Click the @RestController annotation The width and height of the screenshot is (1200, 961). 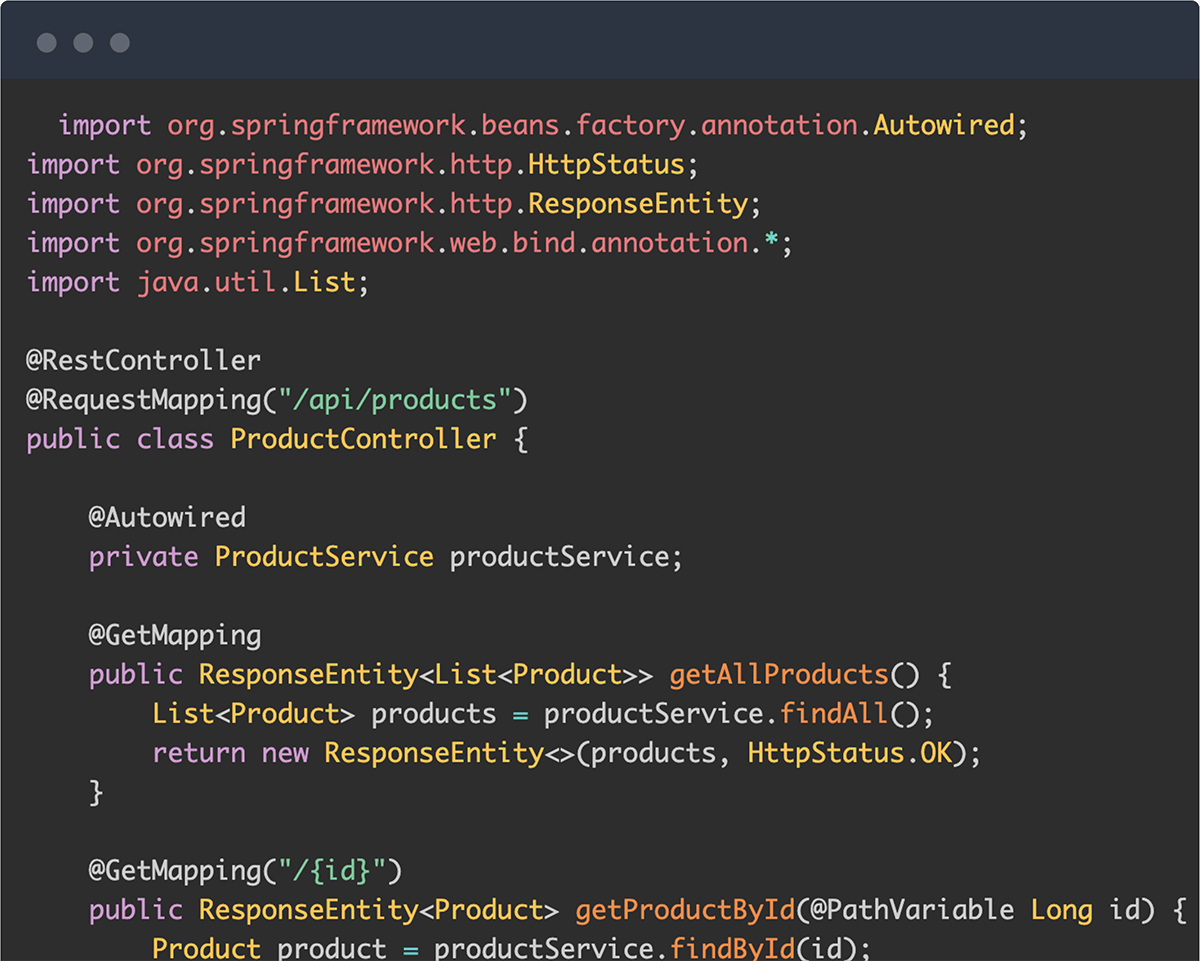pyautogui.click(x=144, y=360)
